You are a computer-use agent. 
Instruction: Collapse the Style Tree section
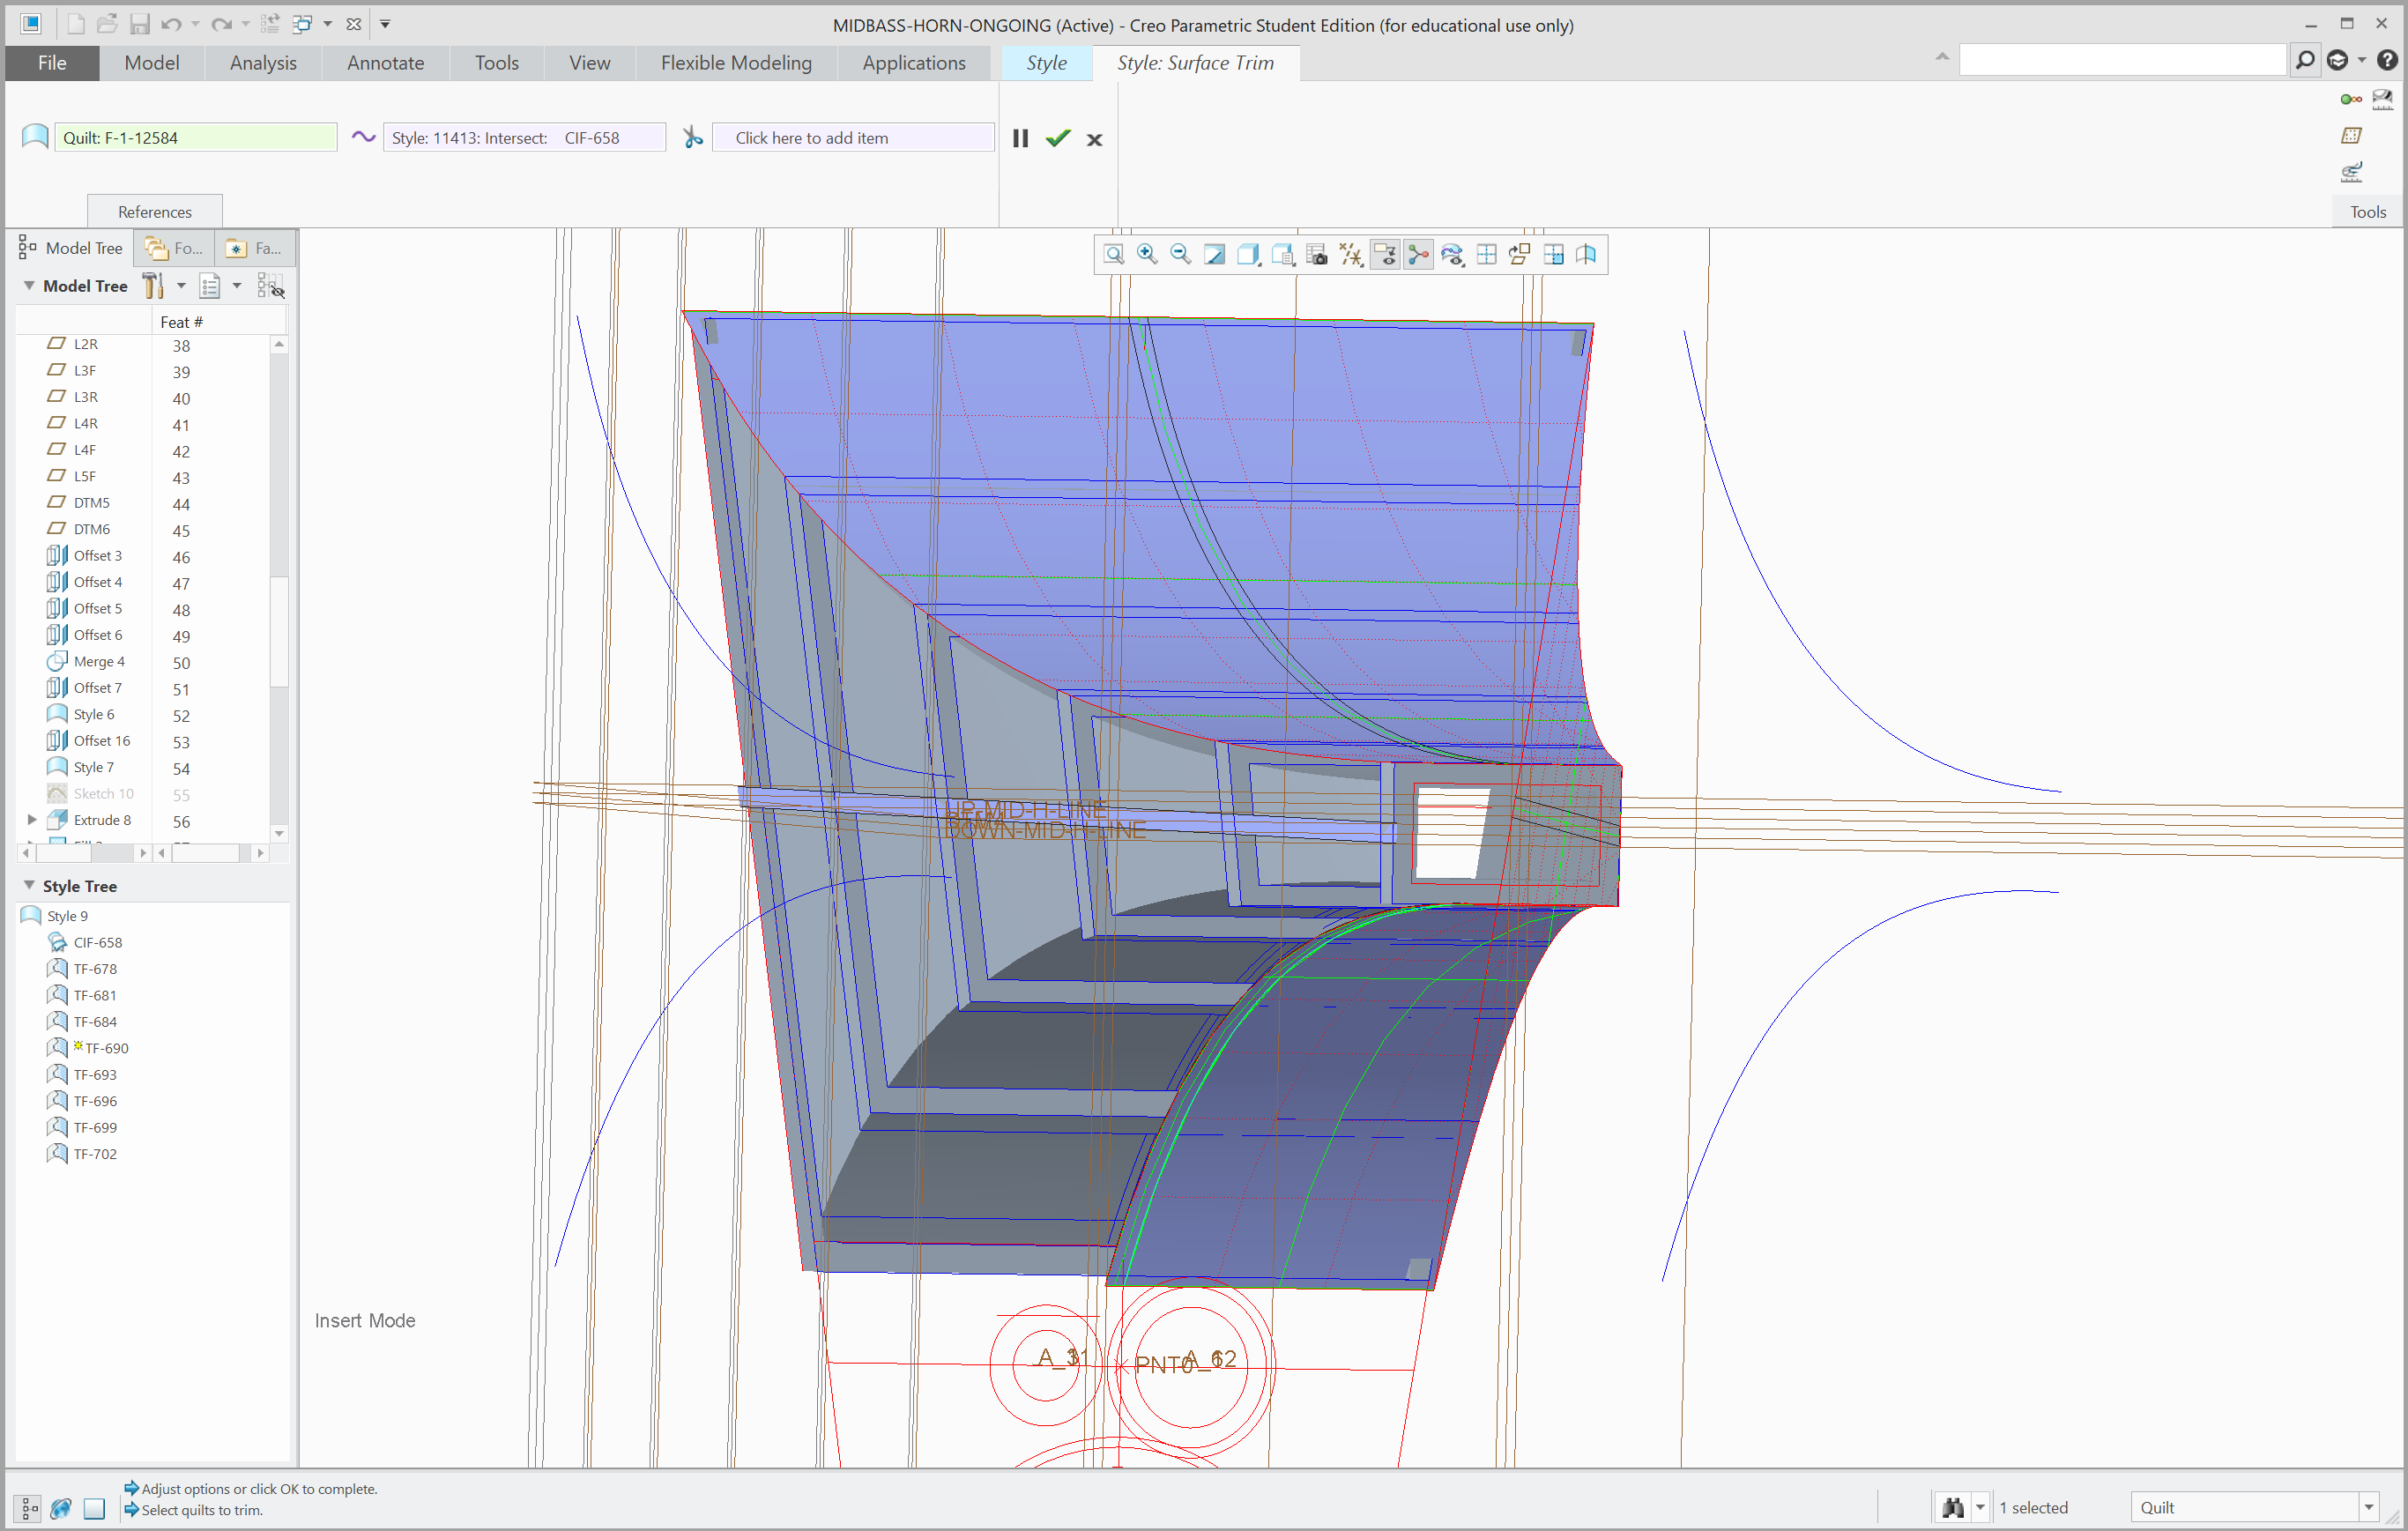29,886
